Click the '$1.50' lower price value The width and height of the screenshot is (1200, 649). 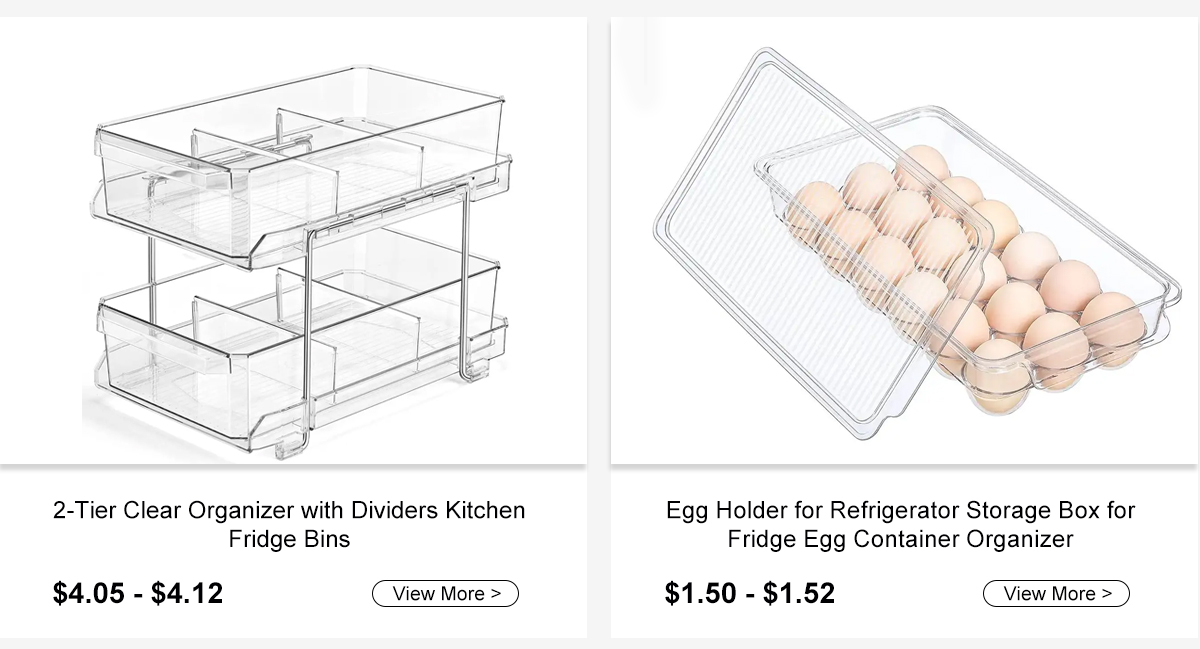click(701, 593)
